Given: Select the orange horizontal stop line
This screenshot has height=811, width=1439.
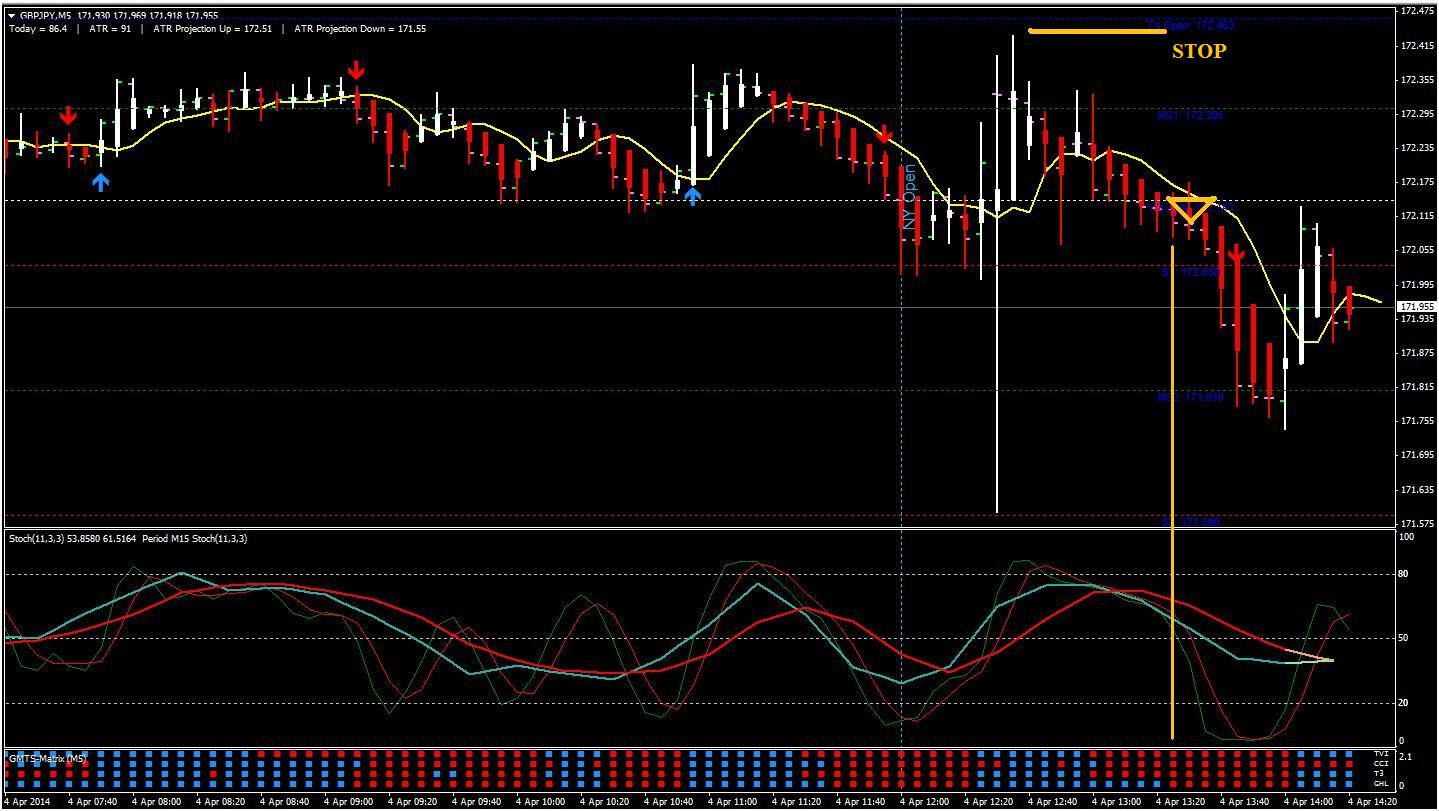Looking at the screenshot, I should 1097,31.
